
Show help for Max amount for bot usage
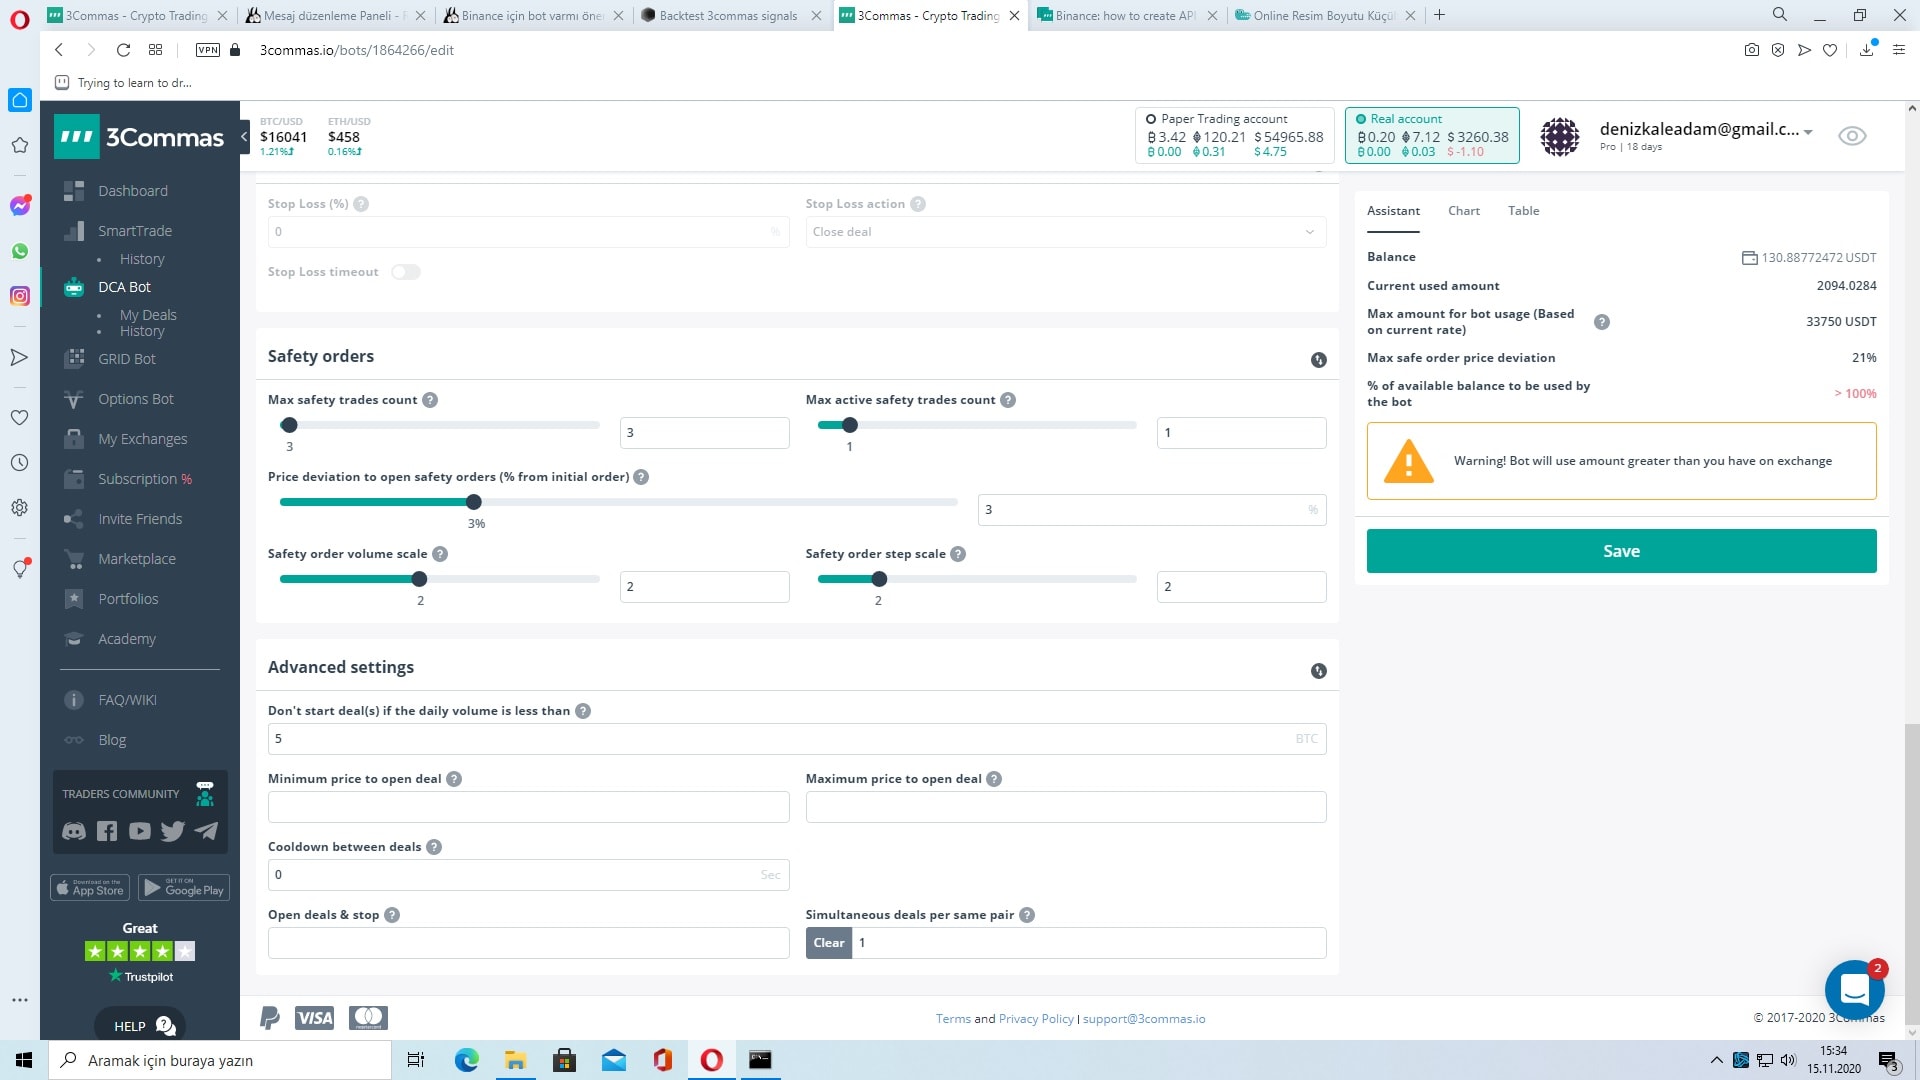click(1602, 322)
